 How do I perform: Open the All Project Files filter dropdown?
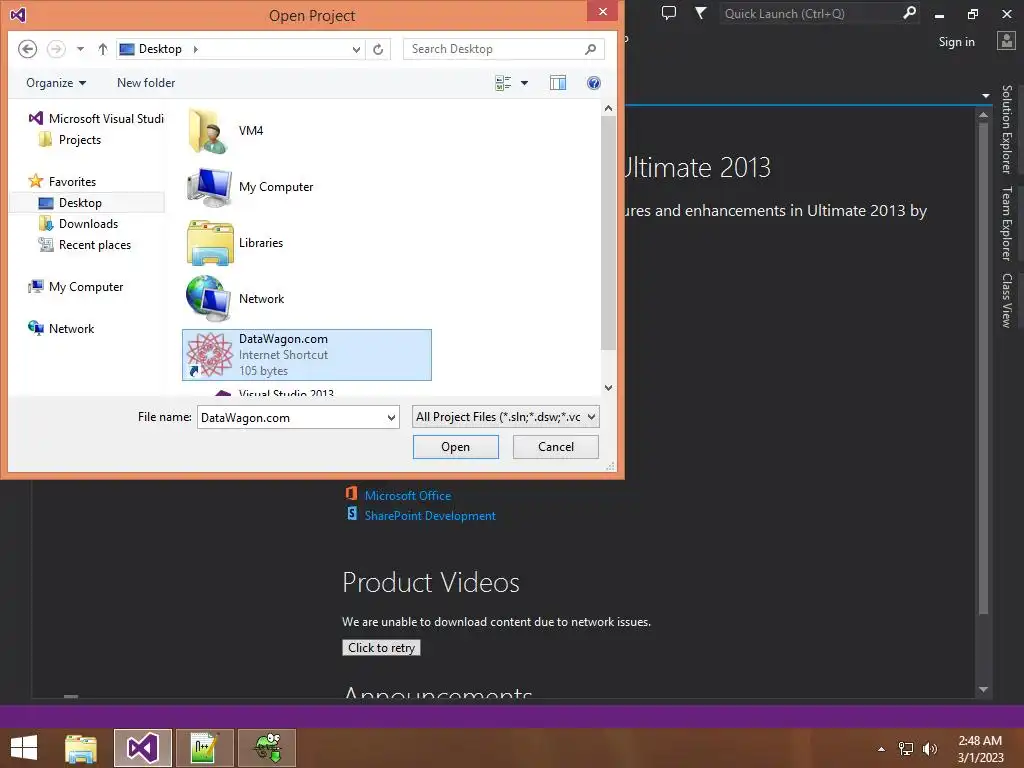(505, 417)
